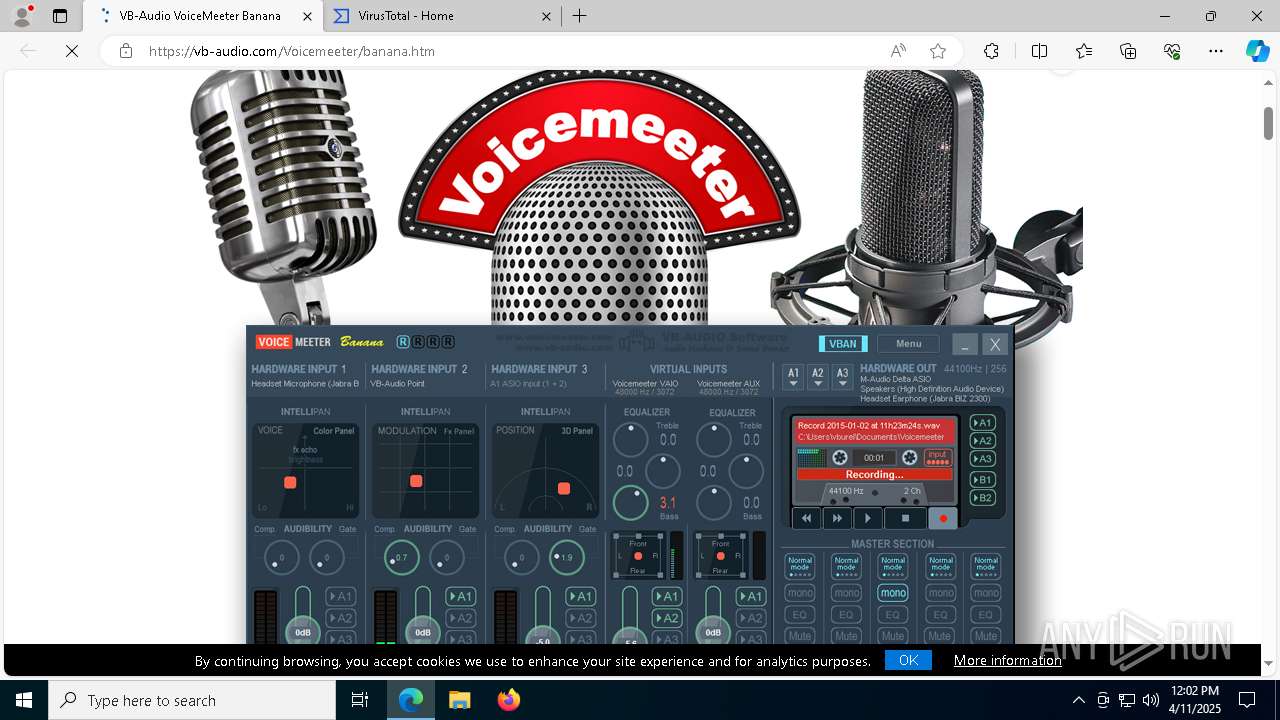The image size is (1280, 720).
Task: Open Menu button in Voicemeeter image
Action: (x=909, y=344)
